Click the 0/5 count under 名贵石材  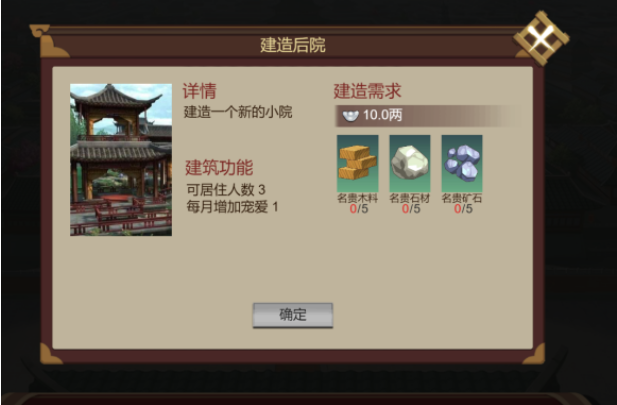point(411,209)
